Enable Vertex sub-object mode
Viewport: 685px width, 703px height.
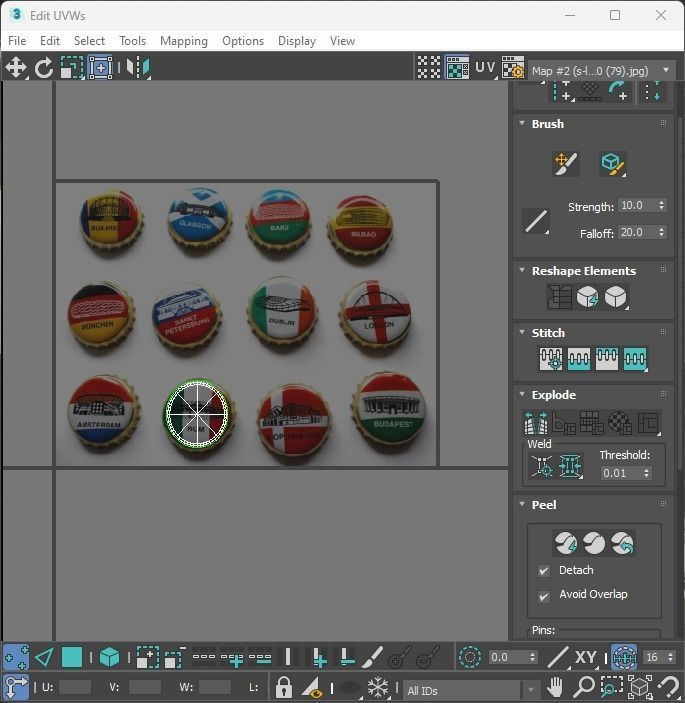[16, 657]
